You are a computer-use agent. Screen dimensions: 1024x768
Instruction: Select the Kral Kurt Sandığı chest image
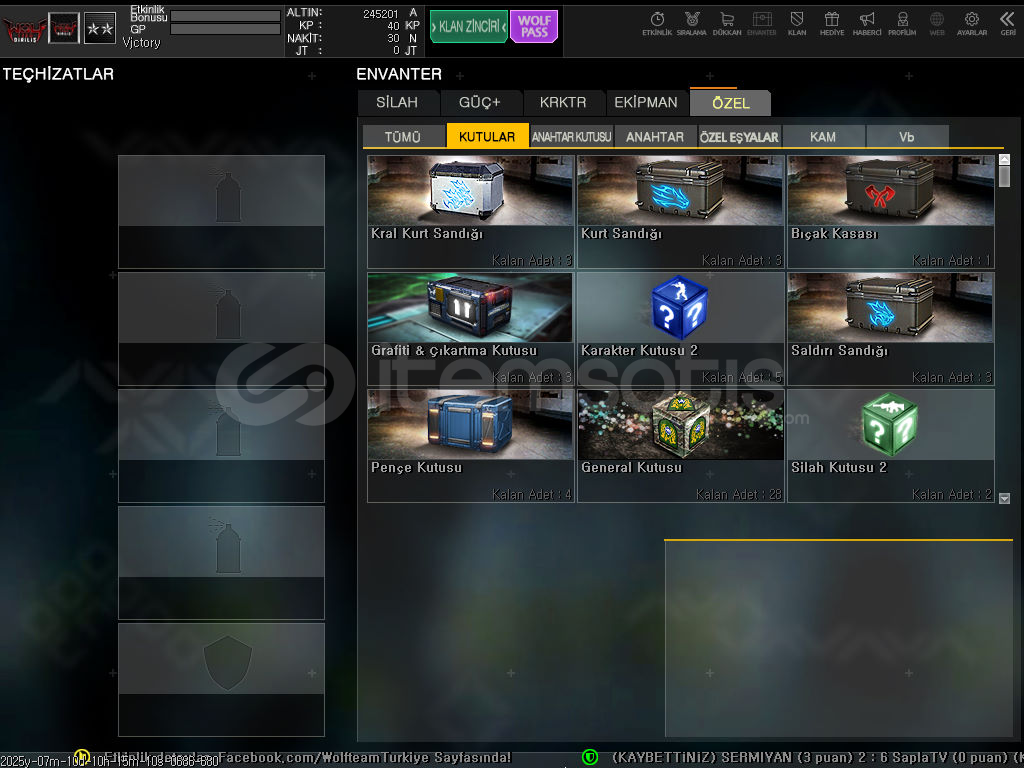point(470,191)
